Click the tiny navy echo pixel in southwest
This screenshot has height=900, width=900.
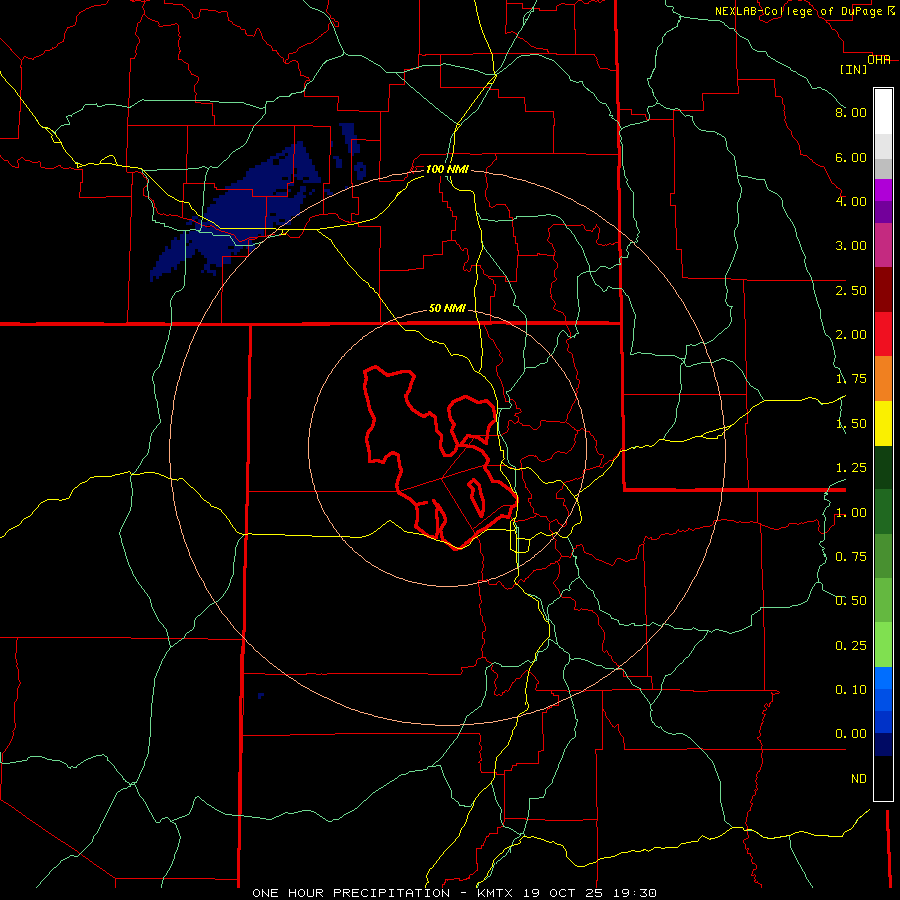(x=261, y=696)
